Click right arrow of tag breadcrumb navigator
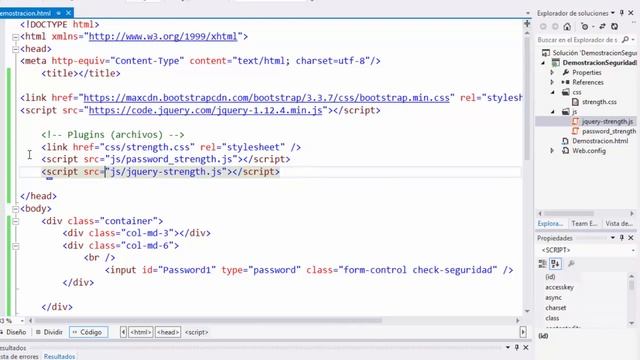 523,332
